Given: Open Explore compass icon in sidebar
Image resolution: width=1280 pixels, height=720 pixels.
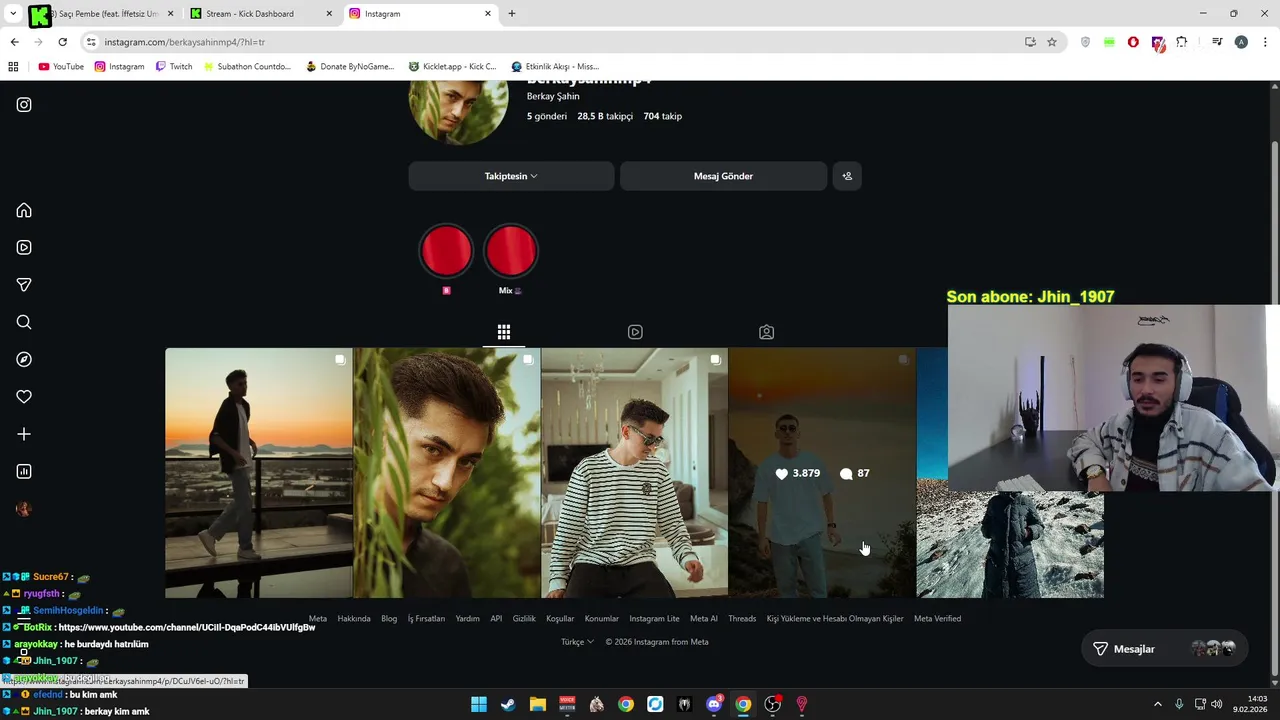Looking at the screenshot, I should (x=24, y=359).
